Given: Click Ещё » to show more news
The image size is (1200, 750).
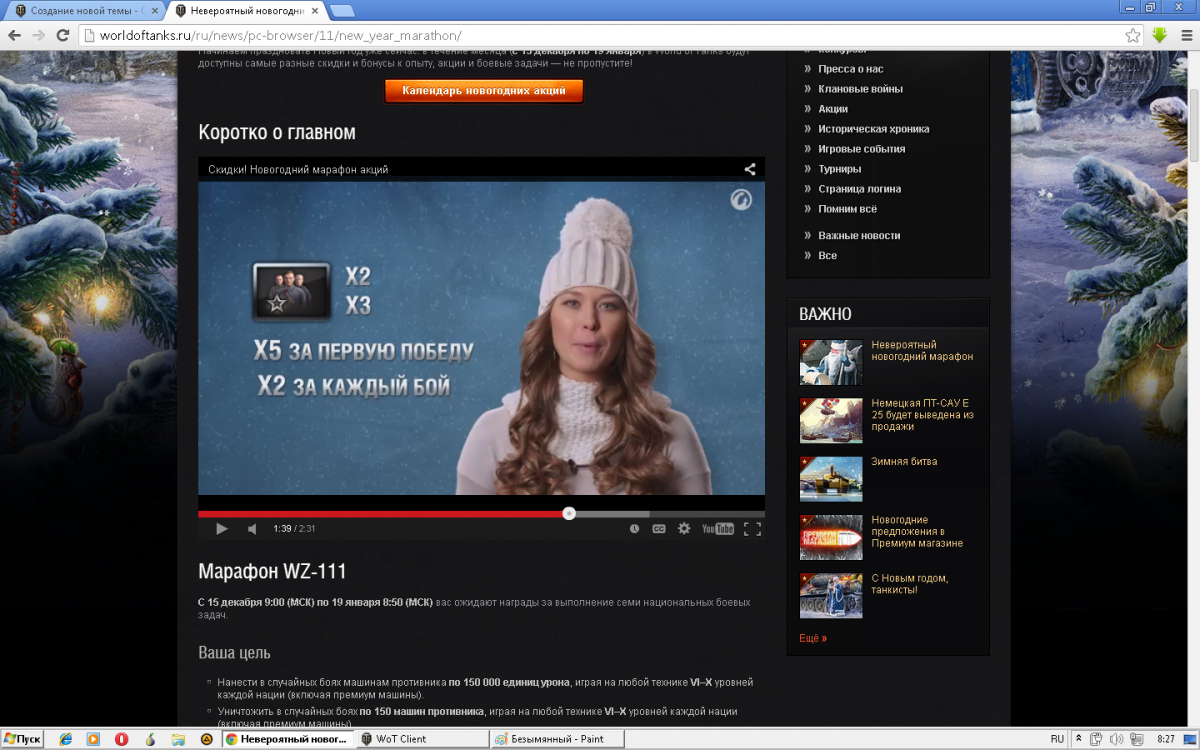Looking at the screenshot, I should coord(813,638).
